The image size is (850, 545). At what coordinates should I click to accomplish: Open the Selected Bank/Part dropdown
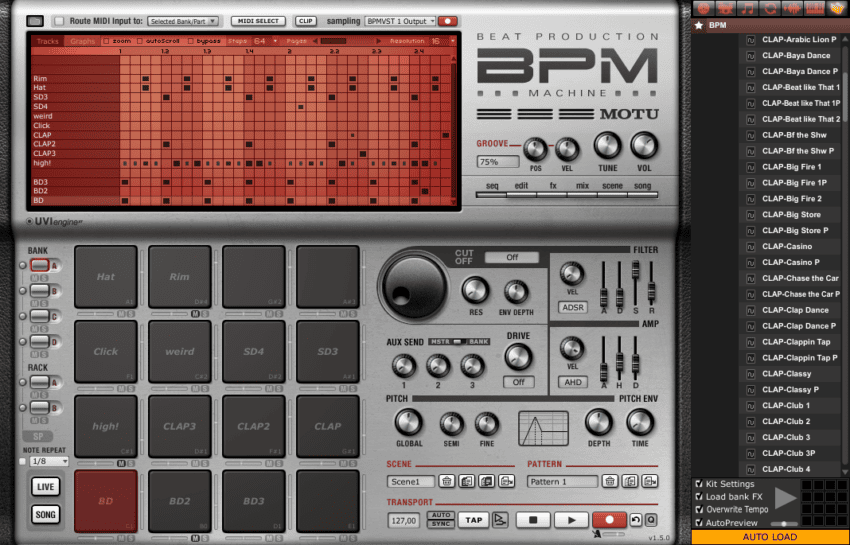click(x=183, y=20)
